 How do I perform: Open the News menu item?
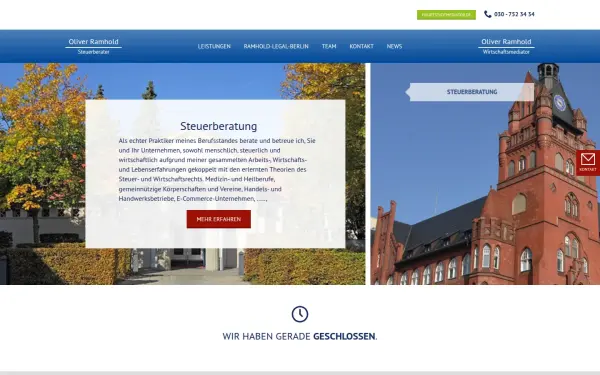click(x=394, y=46)
